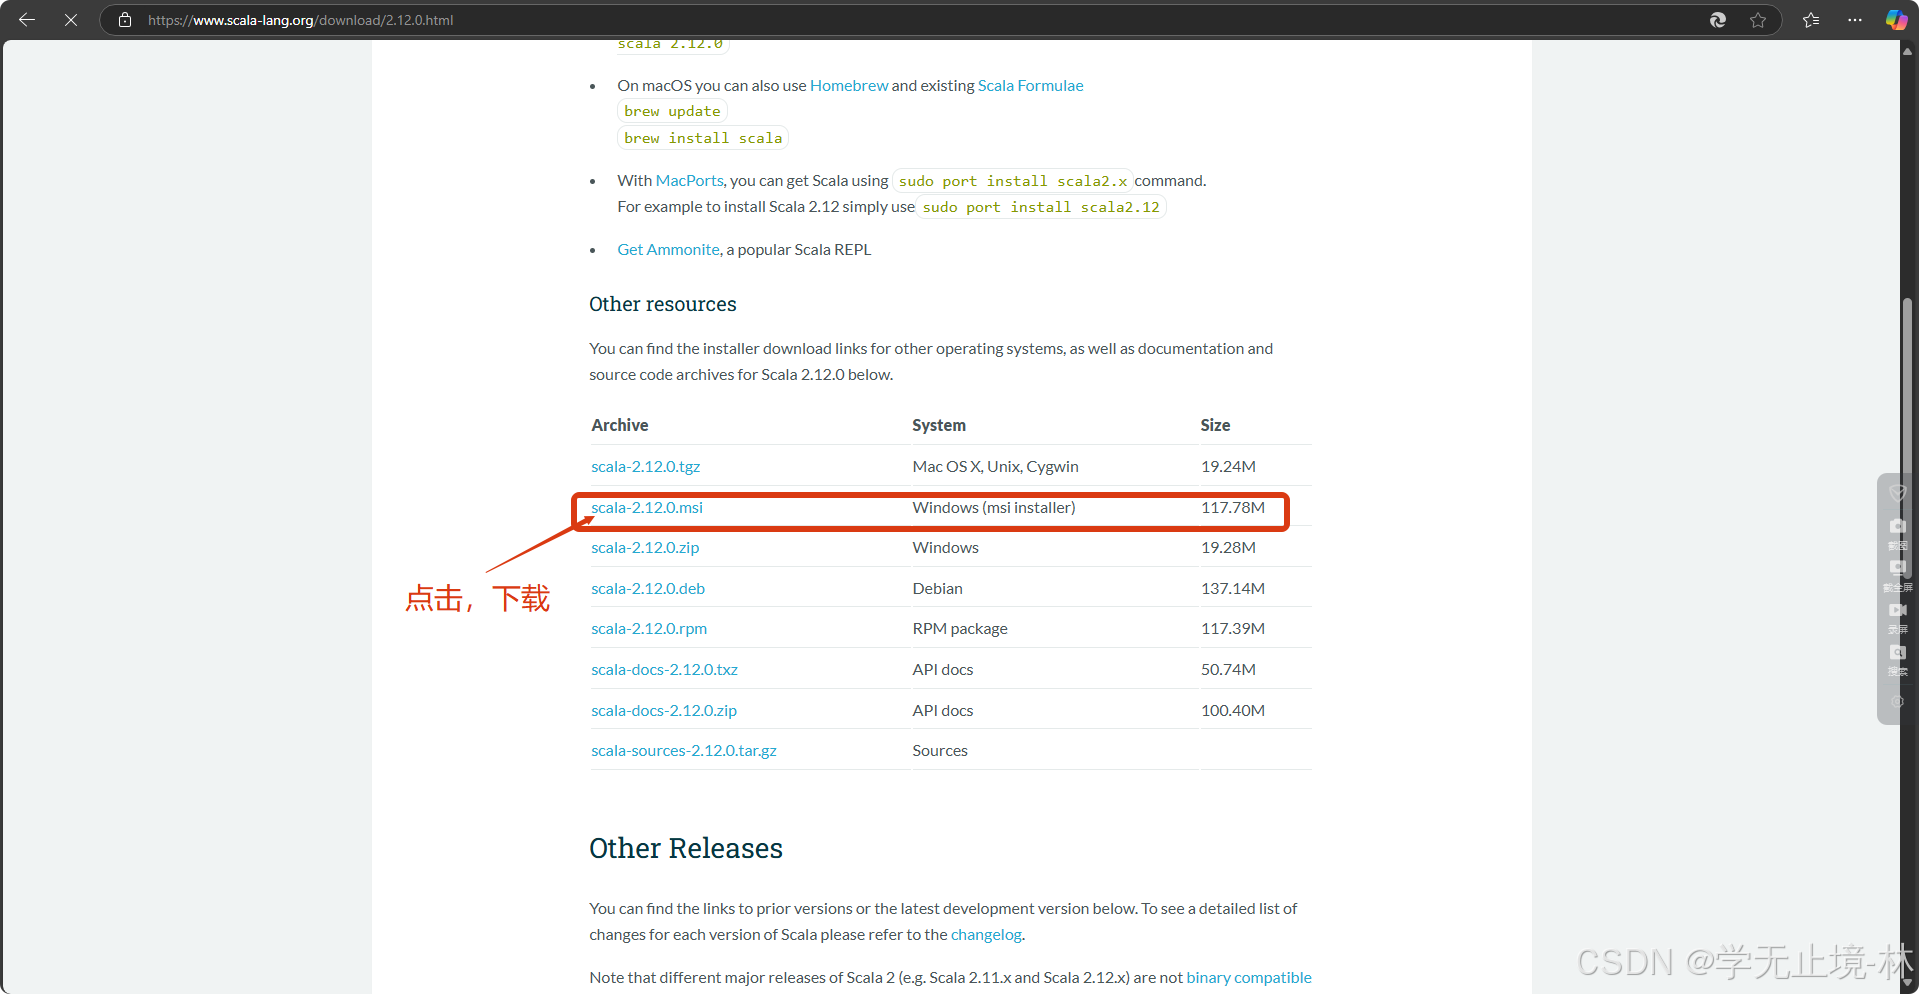Click the '137.14M' size cell
This screenshot has height=994, width=1919.
click(1233, 589)
